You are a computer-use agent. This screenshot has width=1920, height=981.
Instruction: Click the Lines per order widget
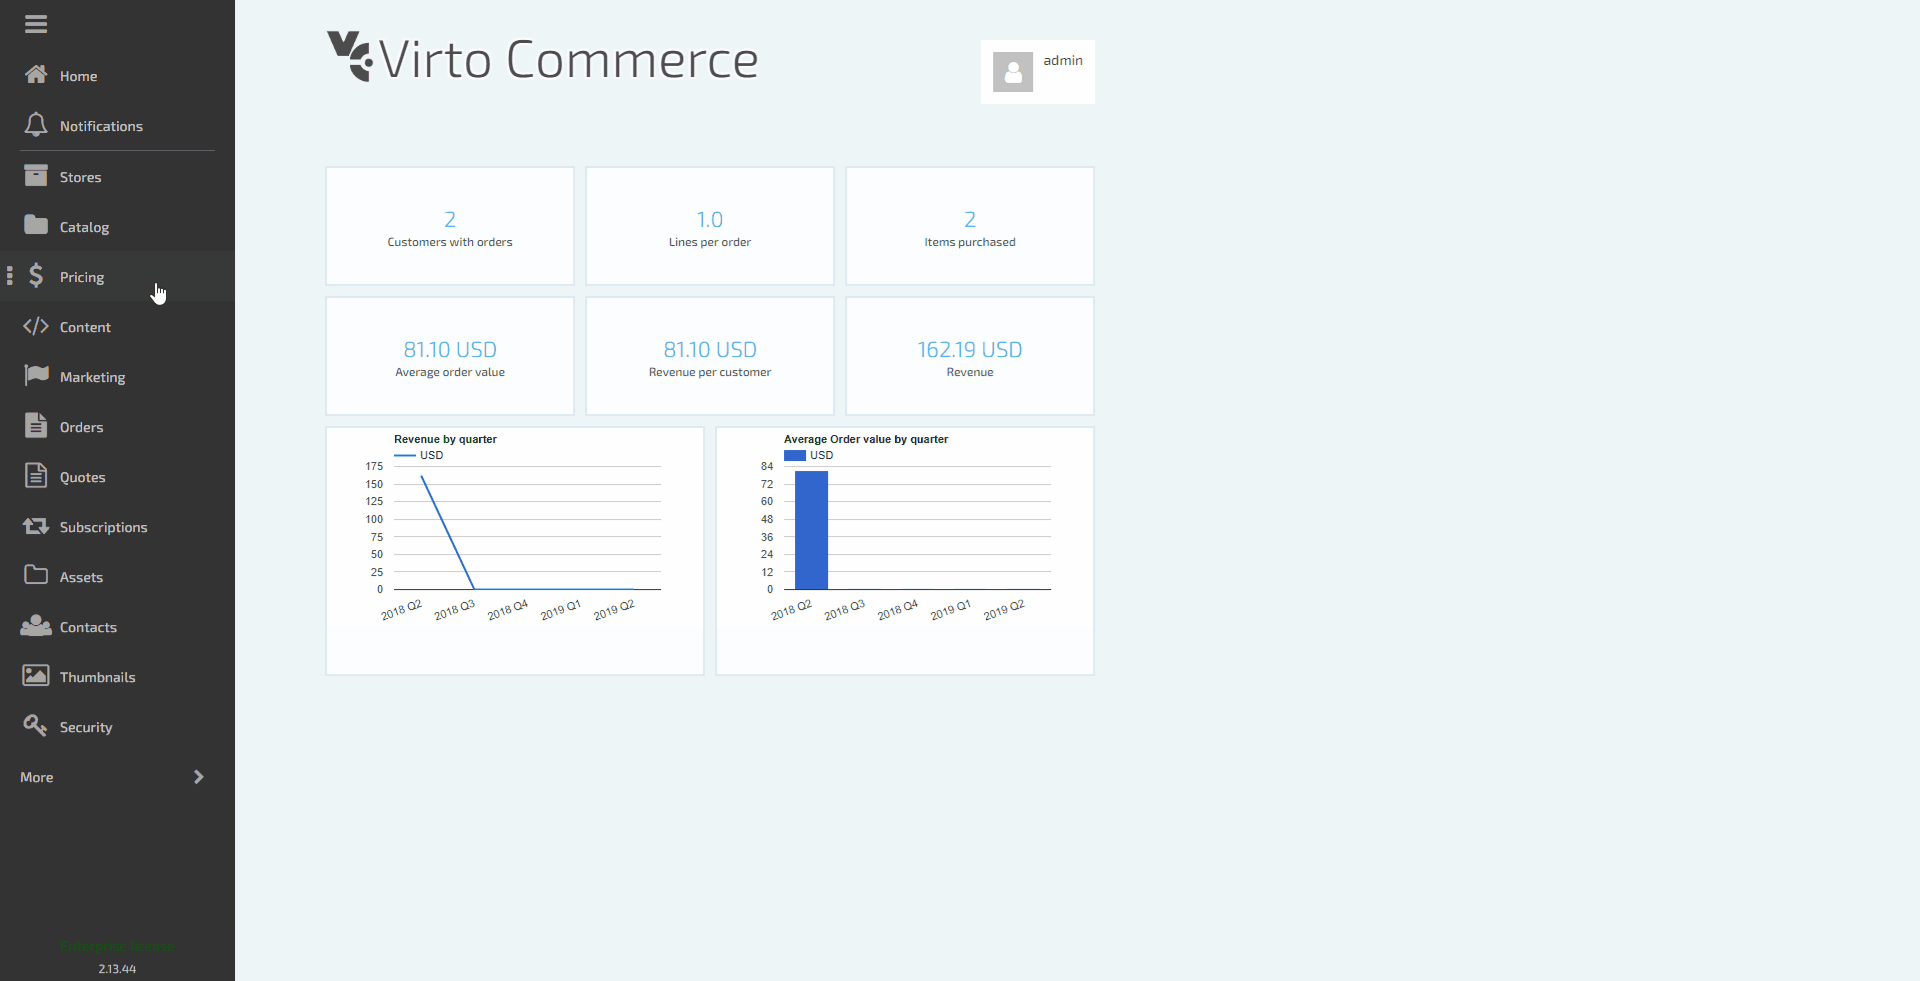coord(710,226)
